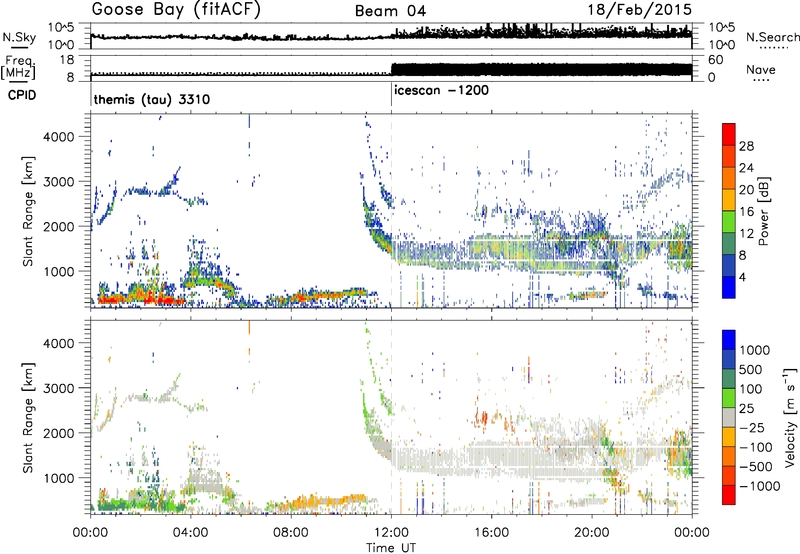Click the '12:00' time axis tick
This screenshot has width=800, height=554.
pyautogui.click(x=391, y=533)
